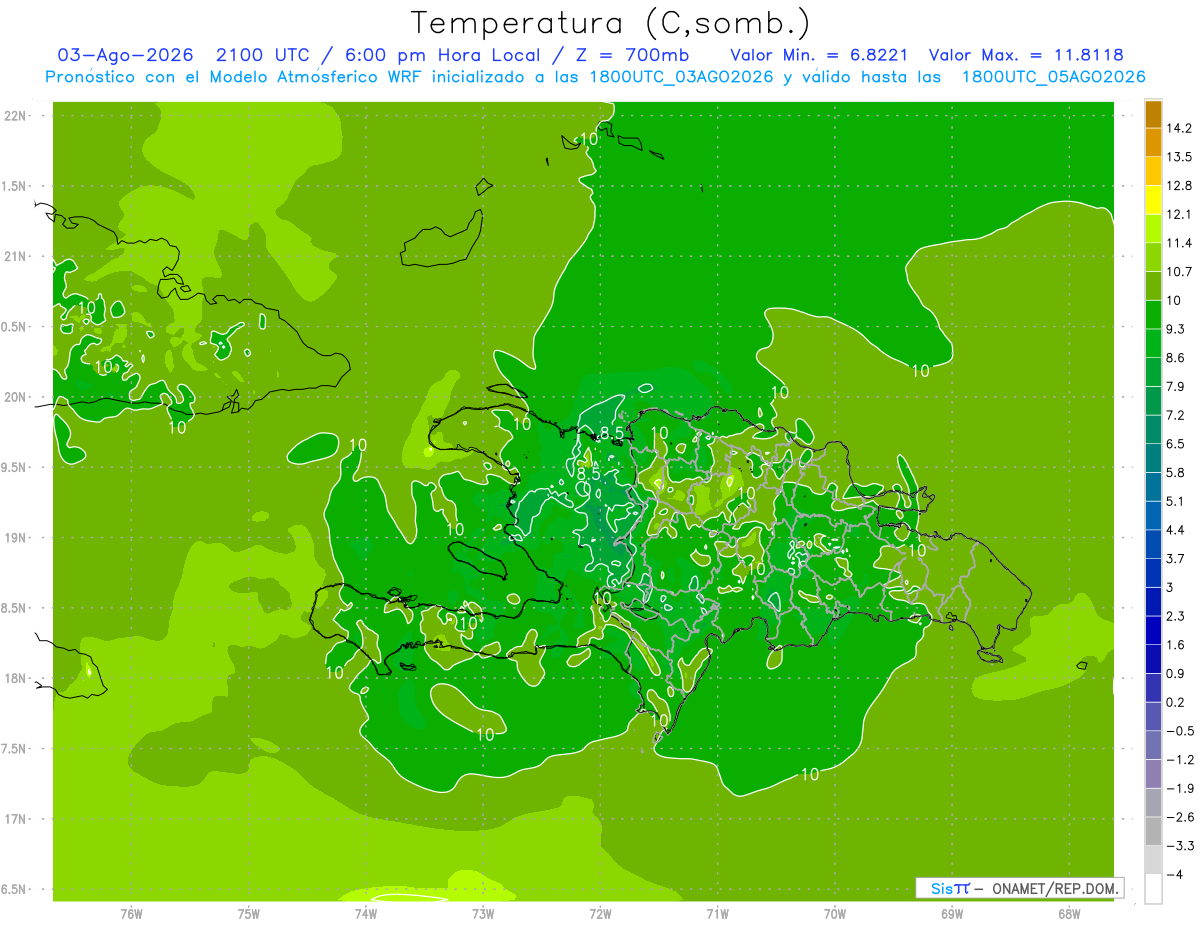Click the '70W' longitude axis label

pos(835,913)
